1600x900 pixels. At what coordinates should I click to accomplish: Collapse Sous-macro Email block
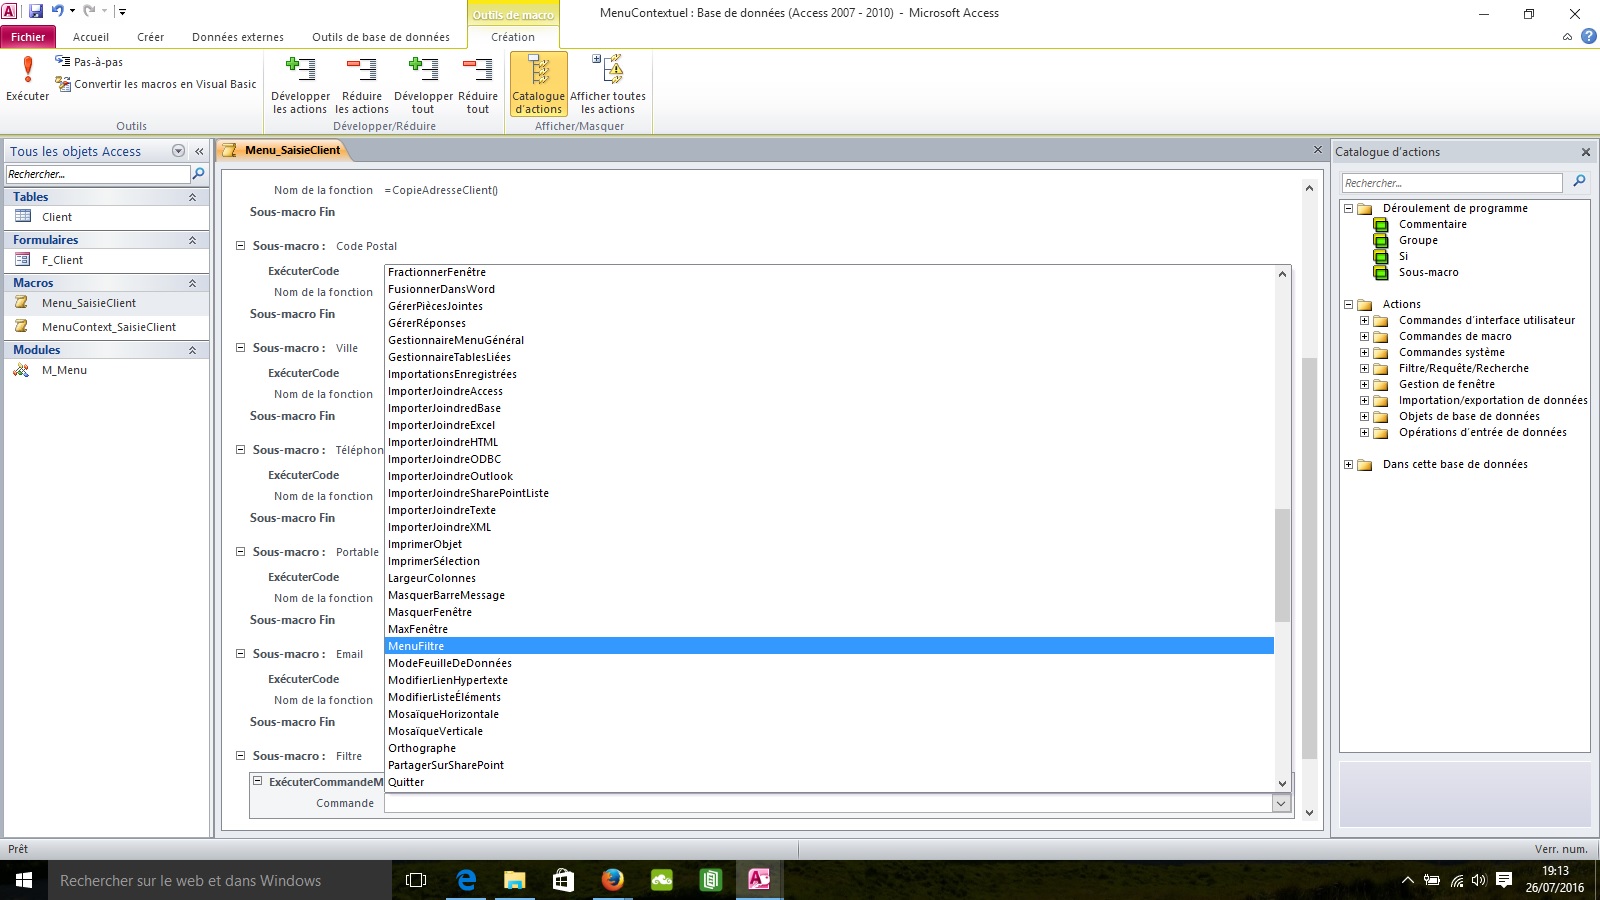tap(240, 653)
